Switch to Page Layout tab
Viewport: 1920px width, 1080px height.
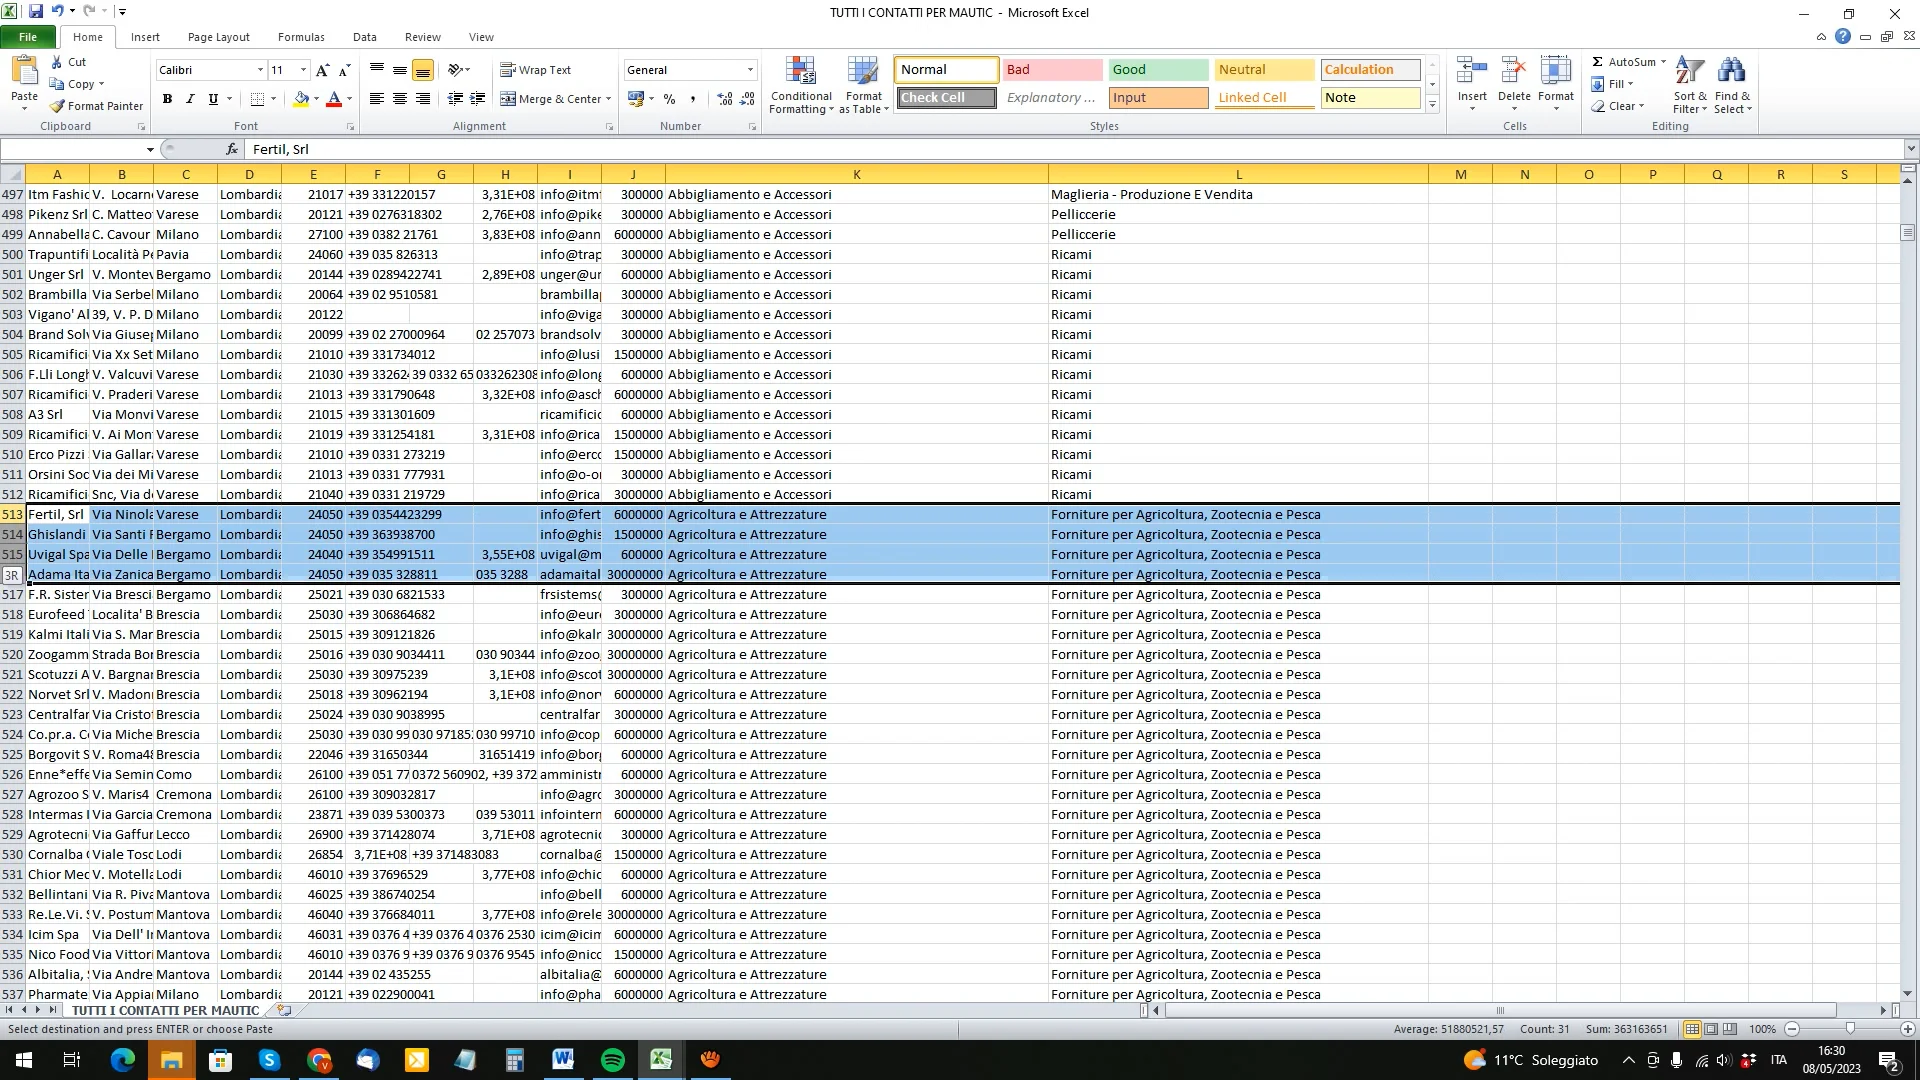[218, 37]
